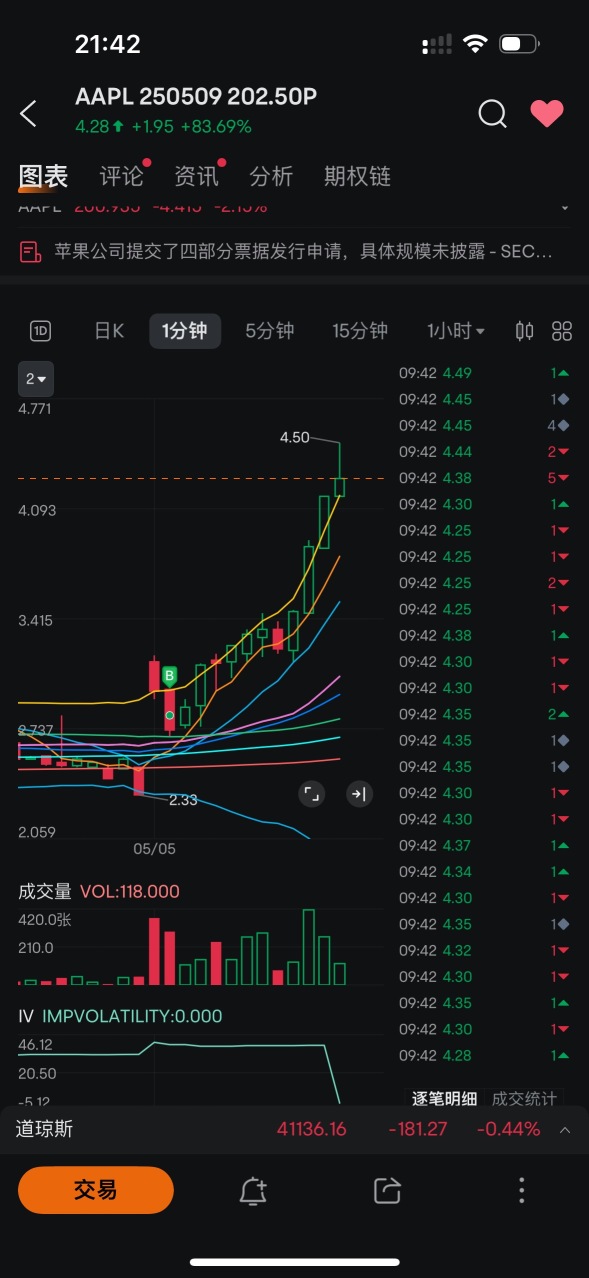Viewport: 589px width, 1278px height.
Task: Tap the 4.49 tick trade row
Action: 485,373
